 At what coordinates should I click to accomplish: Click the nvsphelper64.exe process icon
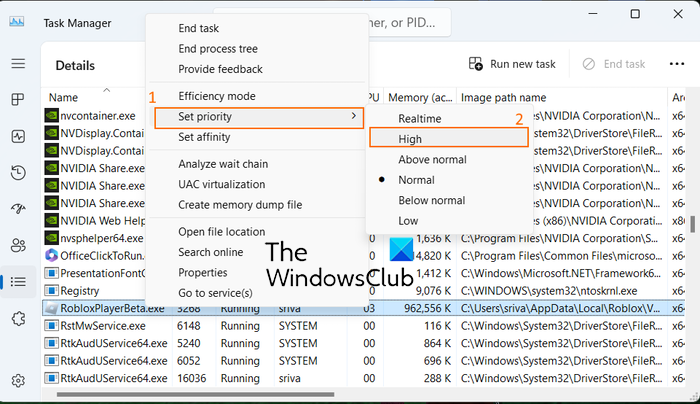[51, 238]
